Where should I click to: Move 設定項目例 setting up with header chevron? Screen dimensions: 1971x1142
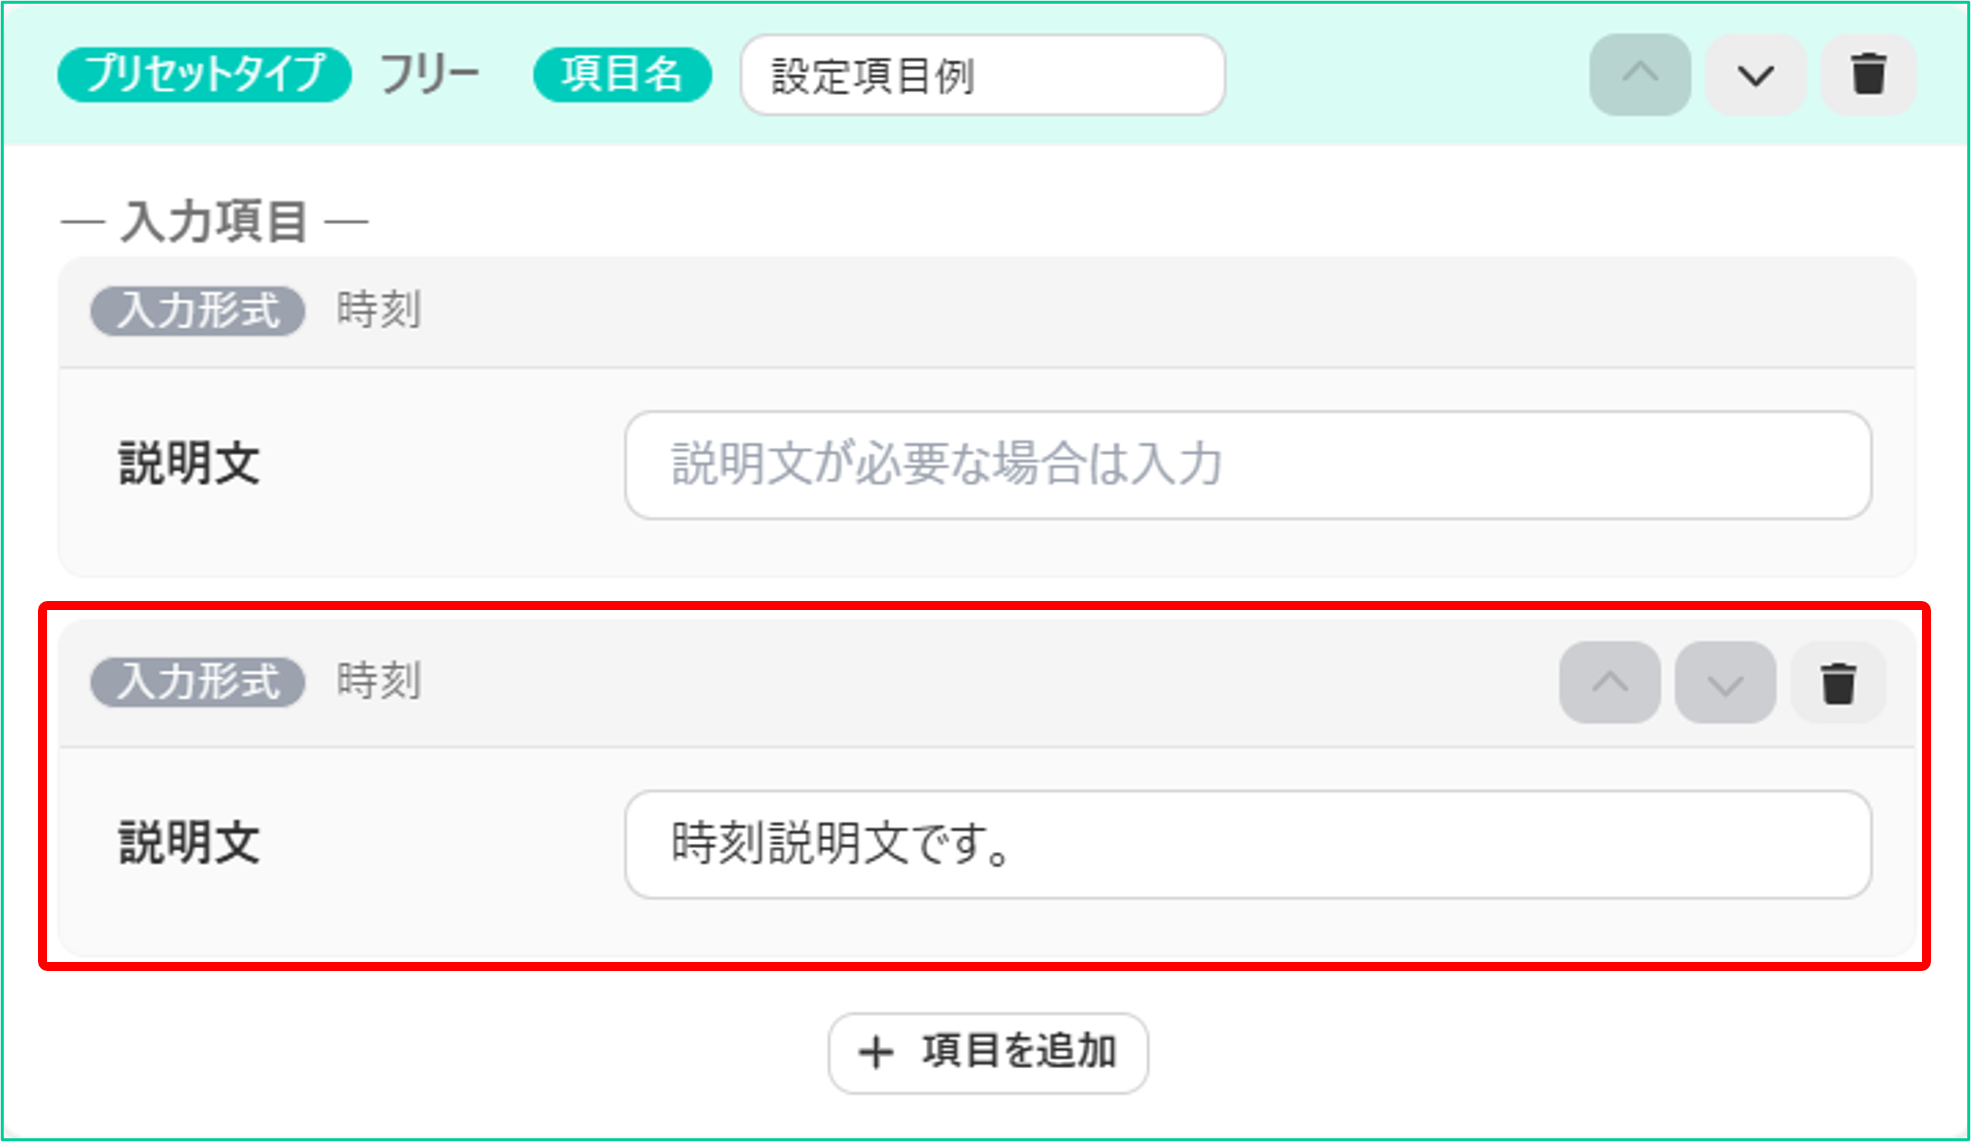(x=1640, y=75)
